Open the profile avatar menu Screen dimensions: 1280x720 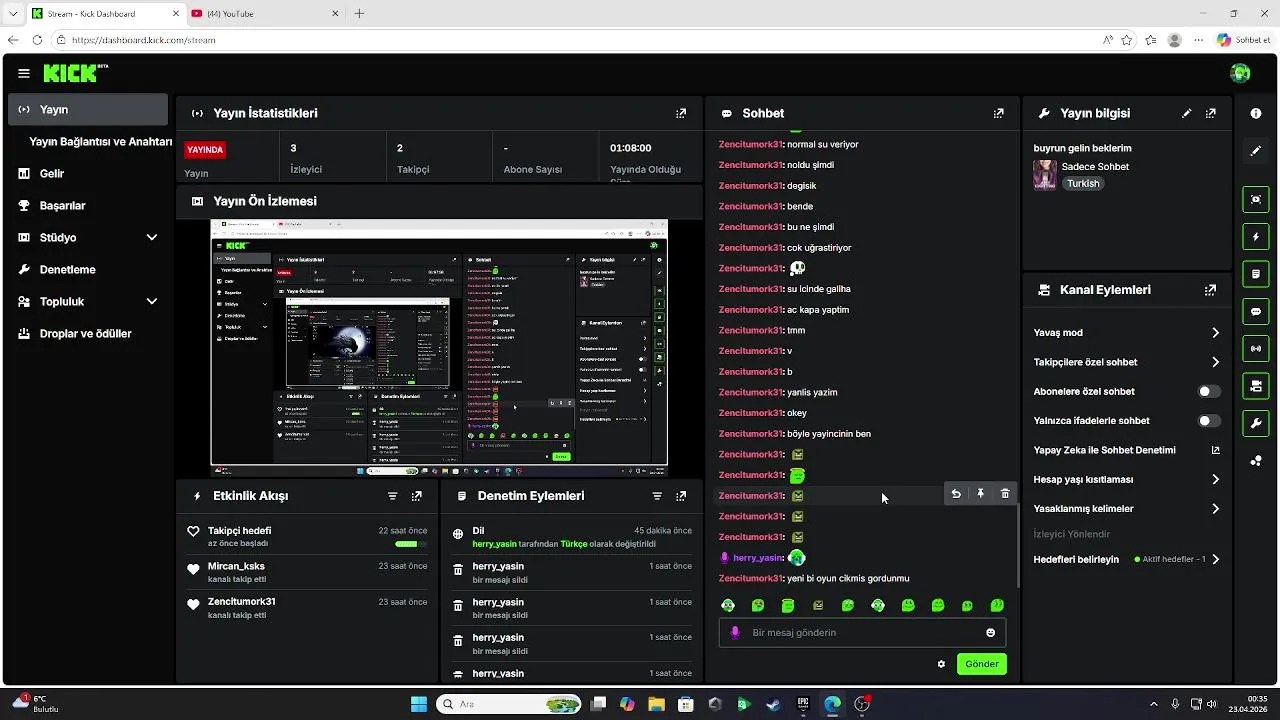point(1240,73)
